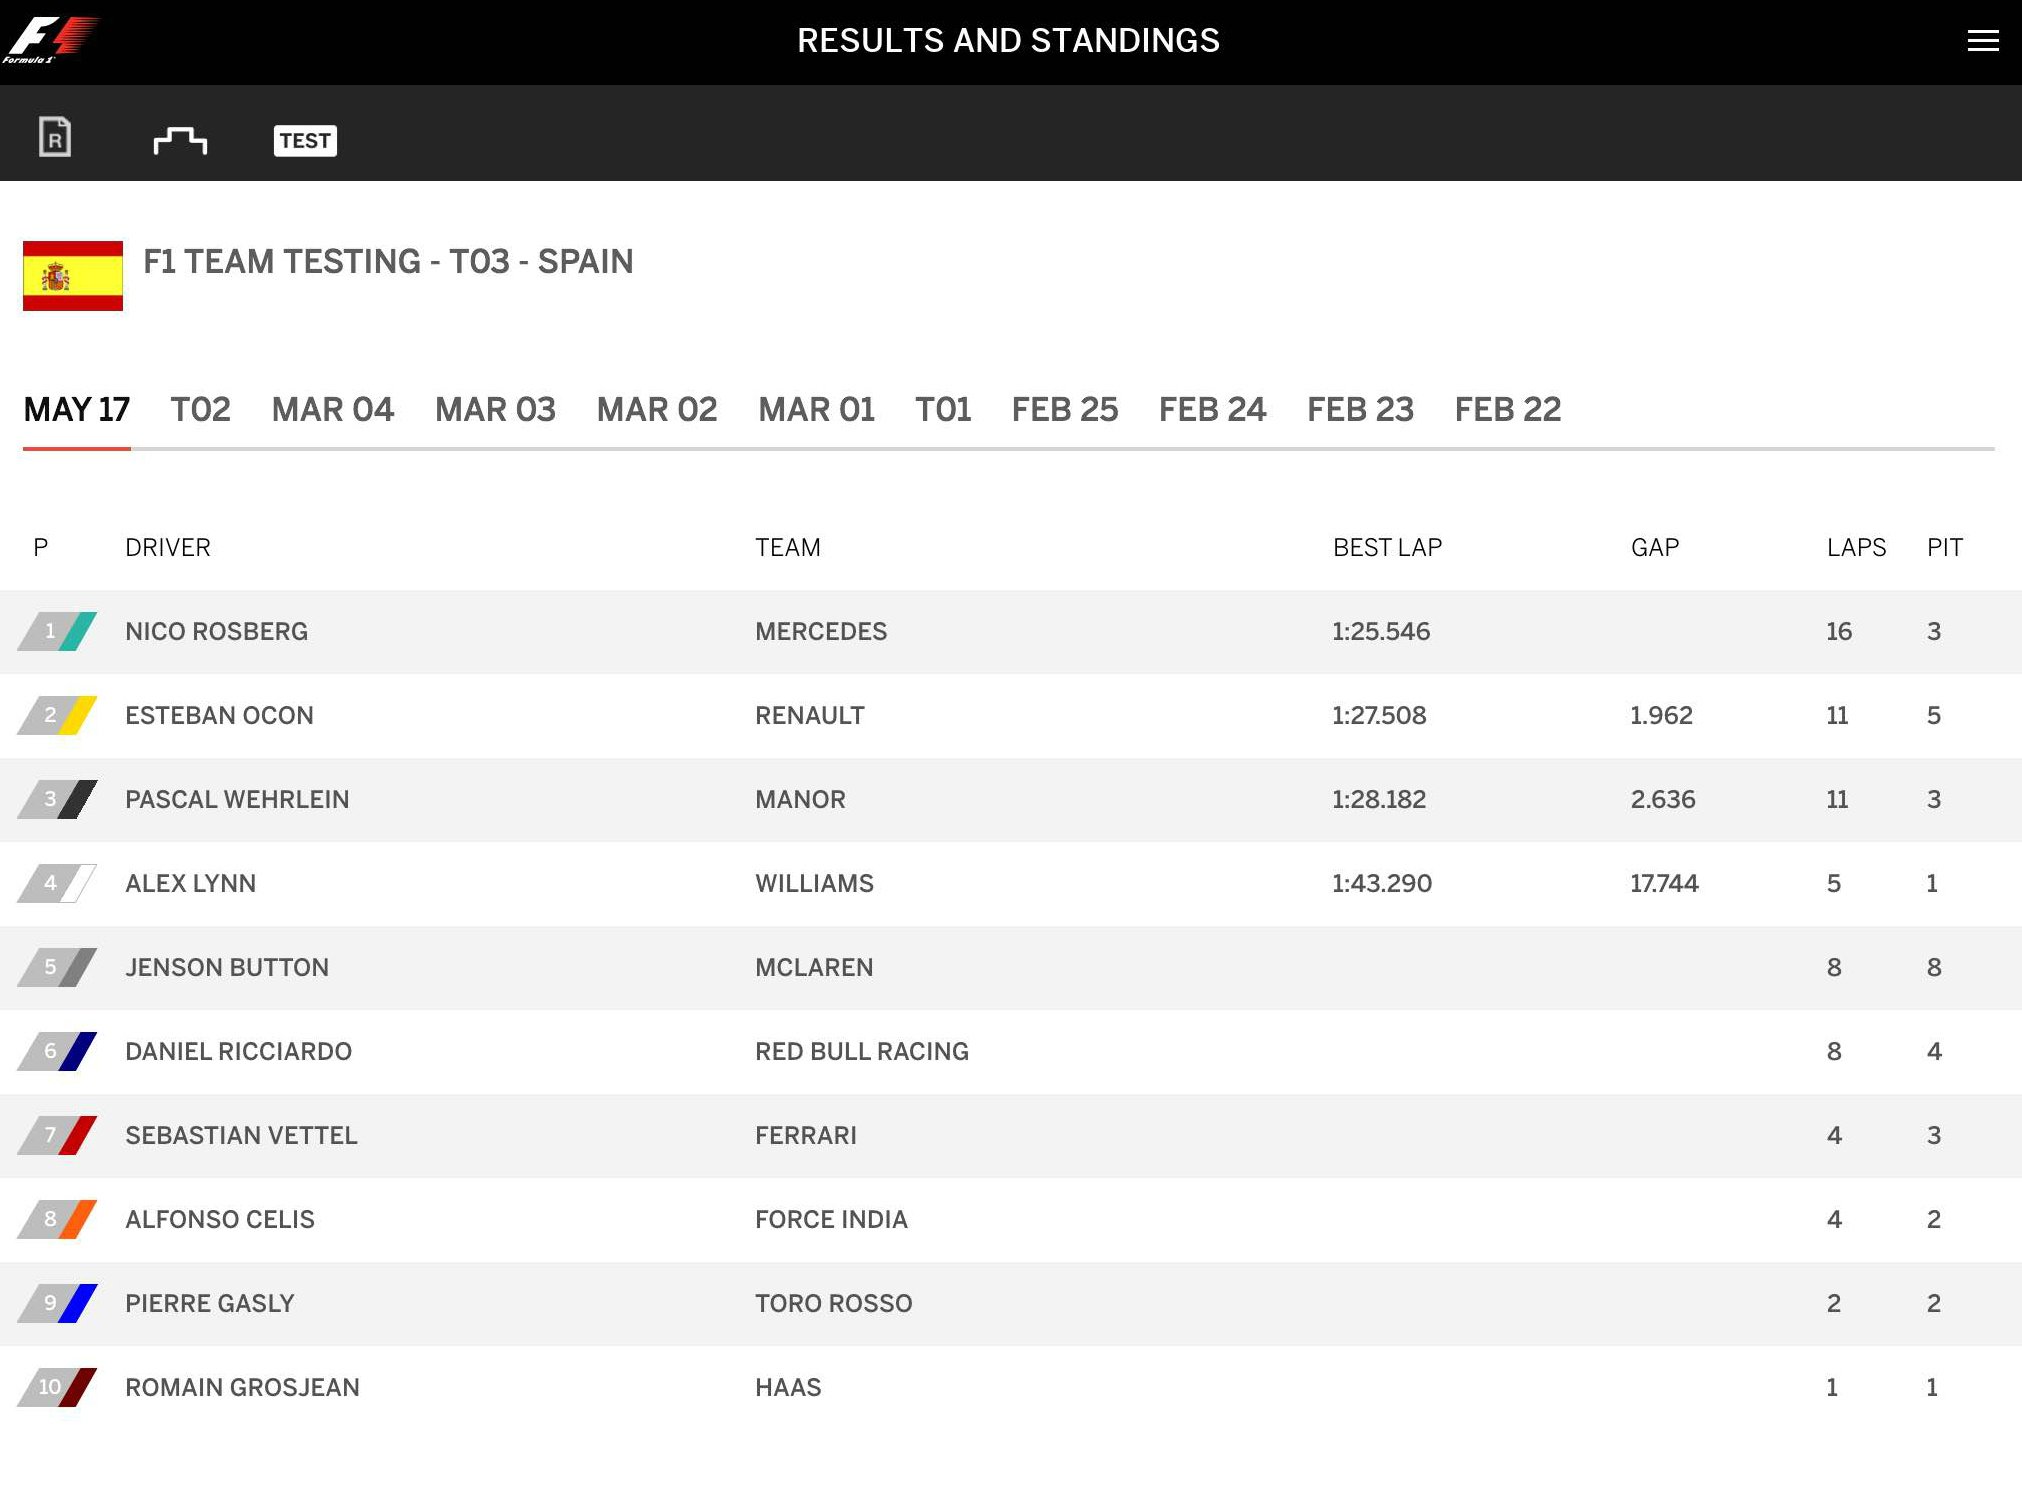The image size is (2022, 1489).
Task: Click the Formula 1 logo
Action: (50, 40)
